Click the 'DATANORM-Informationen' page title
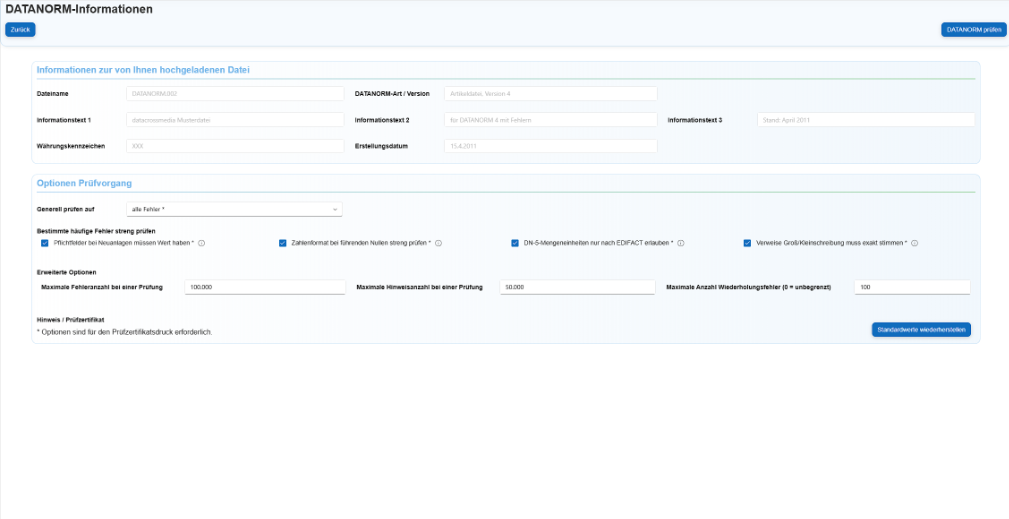The height and width of the screenshot is (519, 1009). 79,10
